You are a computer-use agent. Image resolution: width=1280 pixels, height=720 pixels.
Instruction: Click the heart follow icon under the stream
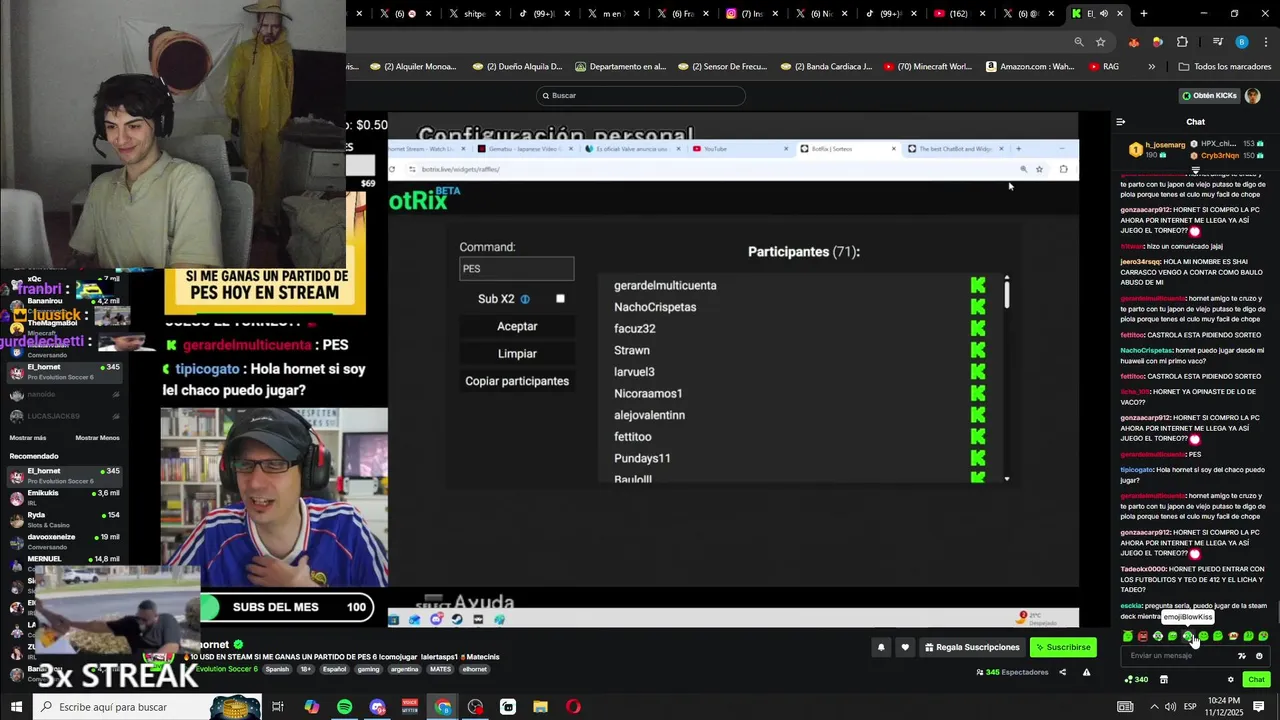pos(905,647)
